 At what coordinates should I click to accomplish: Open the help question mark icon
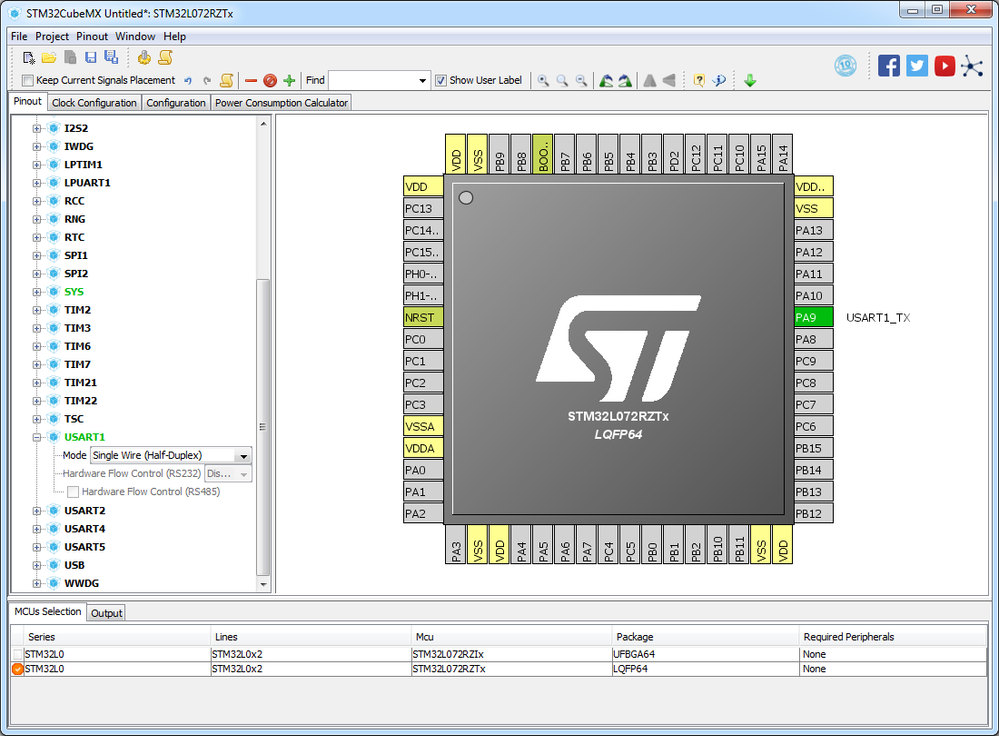click(x=699, y=80)
